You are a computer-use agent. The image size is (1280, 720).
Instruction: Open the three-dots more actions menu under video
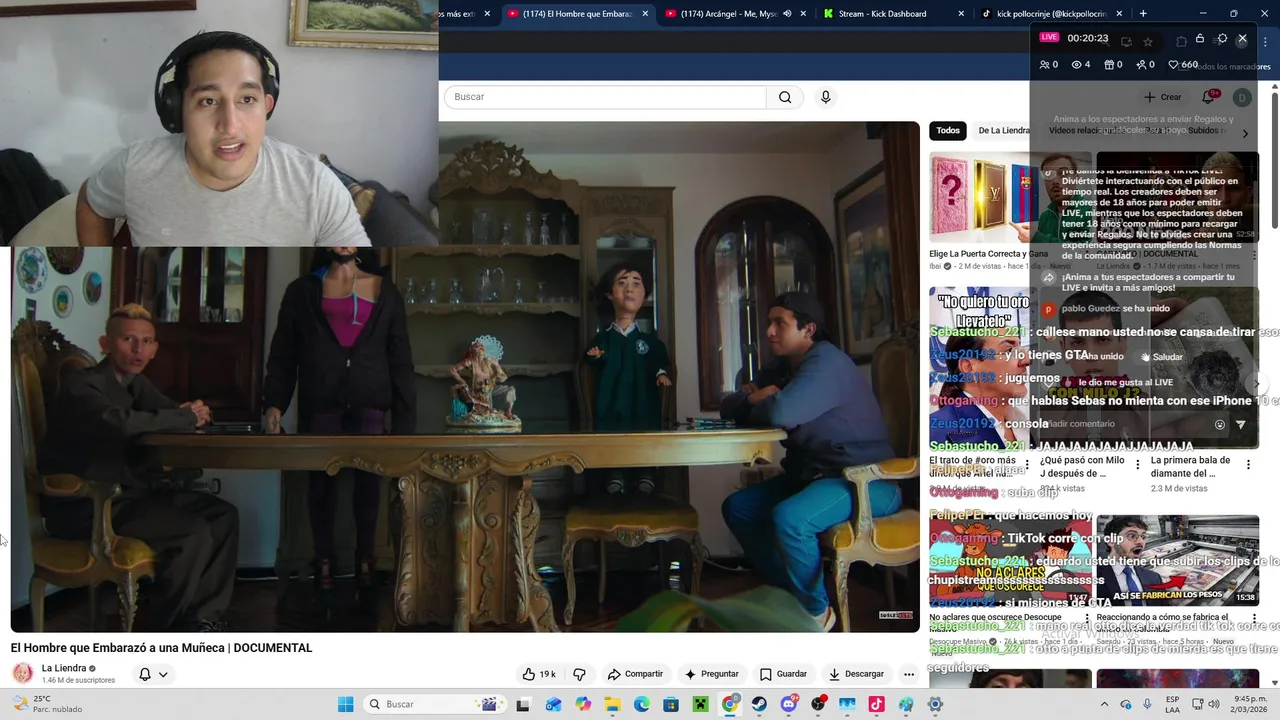coord(909,674)
